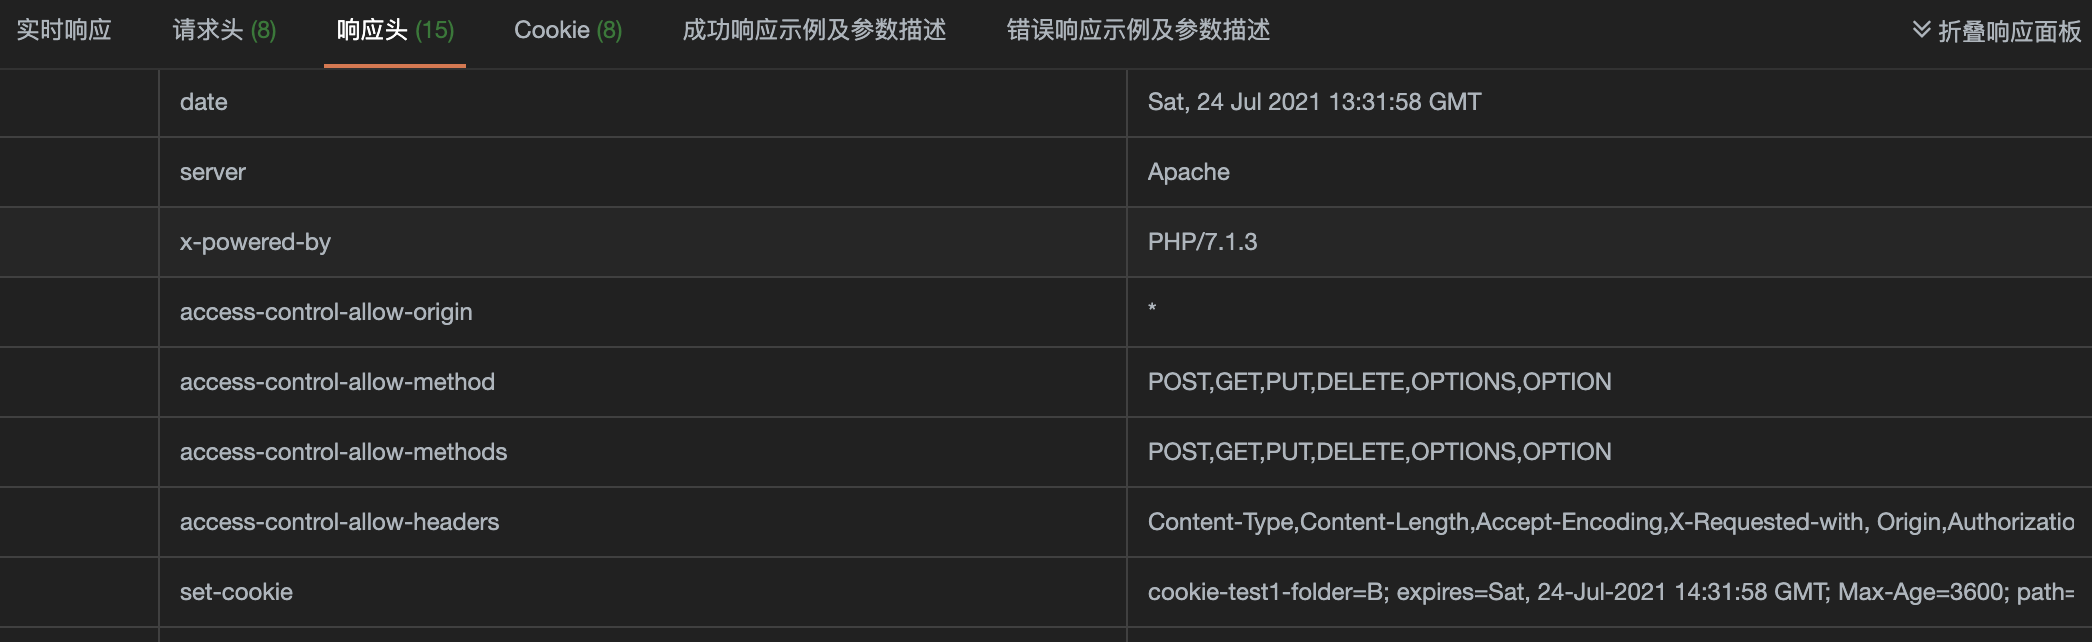Click the Sat, 24 Jul 2021 date value
Image resolution: width=2092 pixels, height=642 pixels.
1314,101
